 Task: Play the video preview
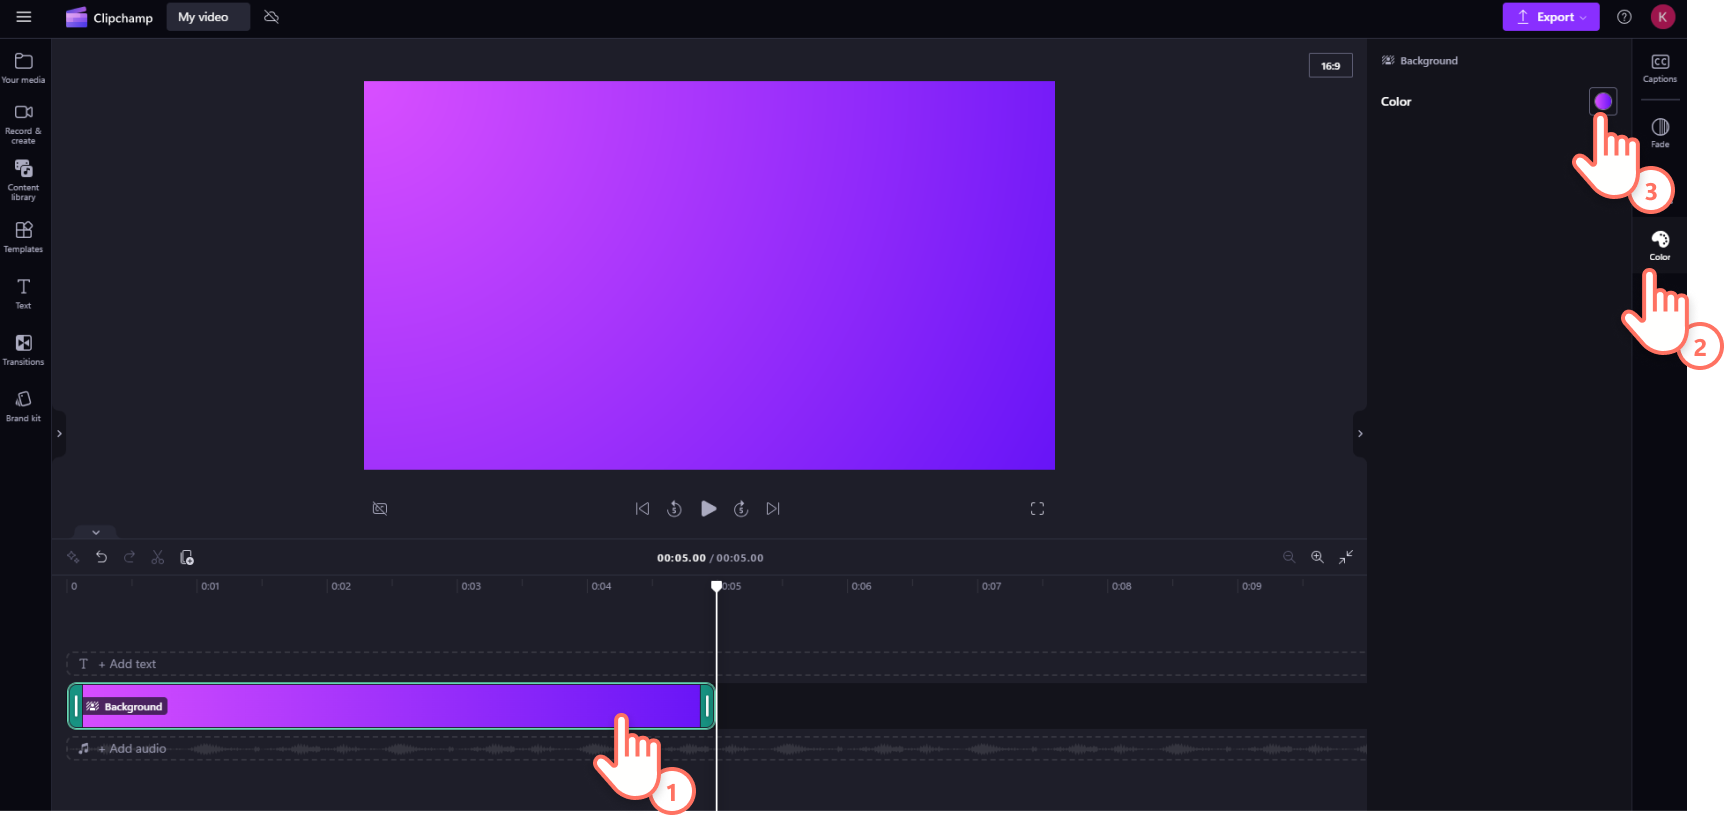tap(708, 509)
